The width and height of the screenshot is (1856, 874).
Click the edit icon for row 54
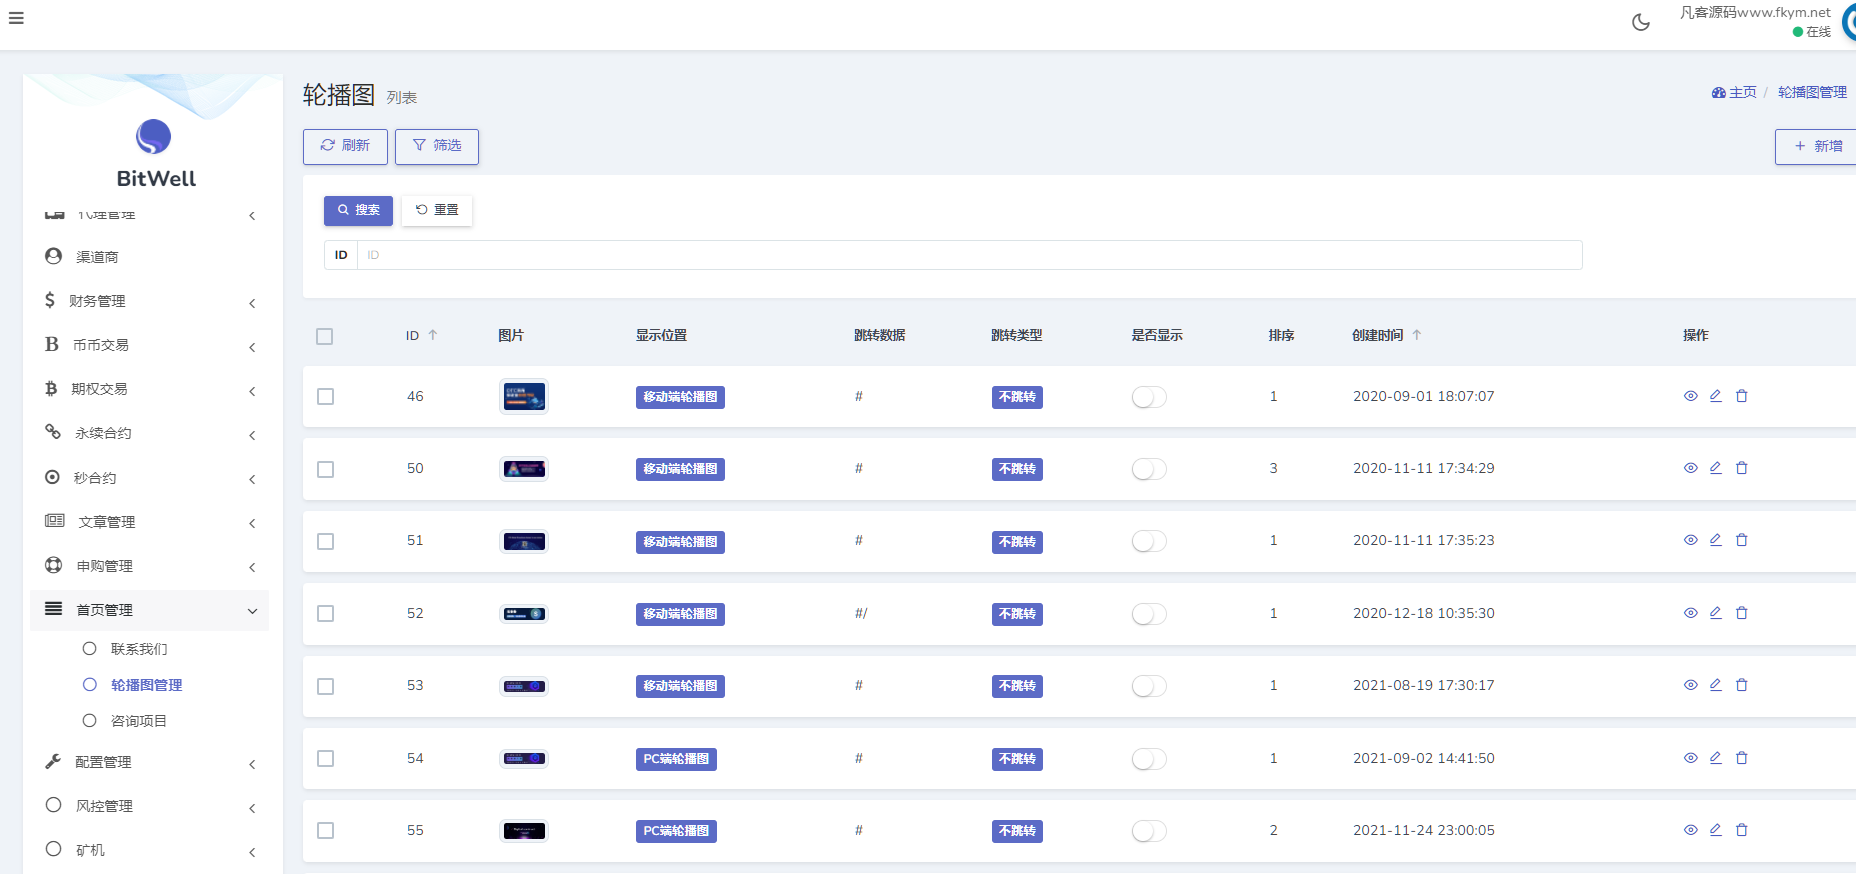[1715, 758]
